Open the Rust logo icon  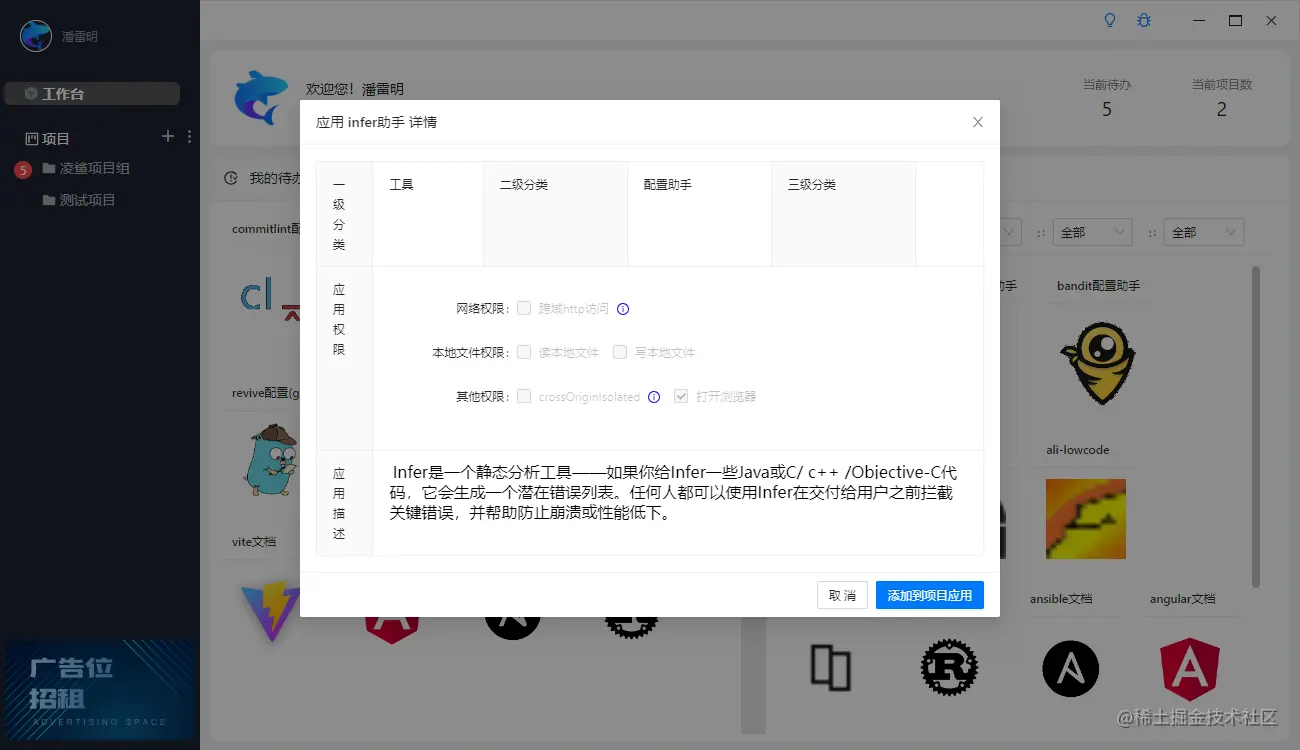pos(948,667)
